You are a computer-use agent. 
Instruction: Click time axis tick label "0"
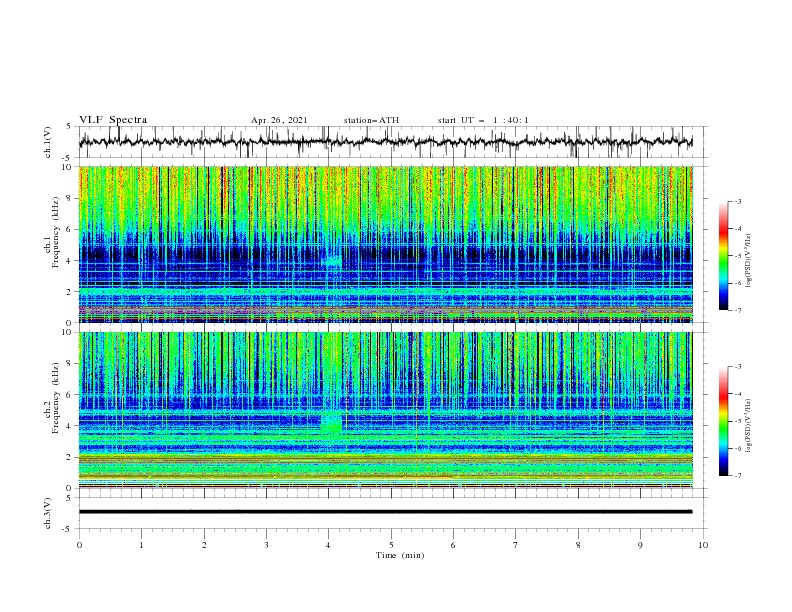pos(79,545)
